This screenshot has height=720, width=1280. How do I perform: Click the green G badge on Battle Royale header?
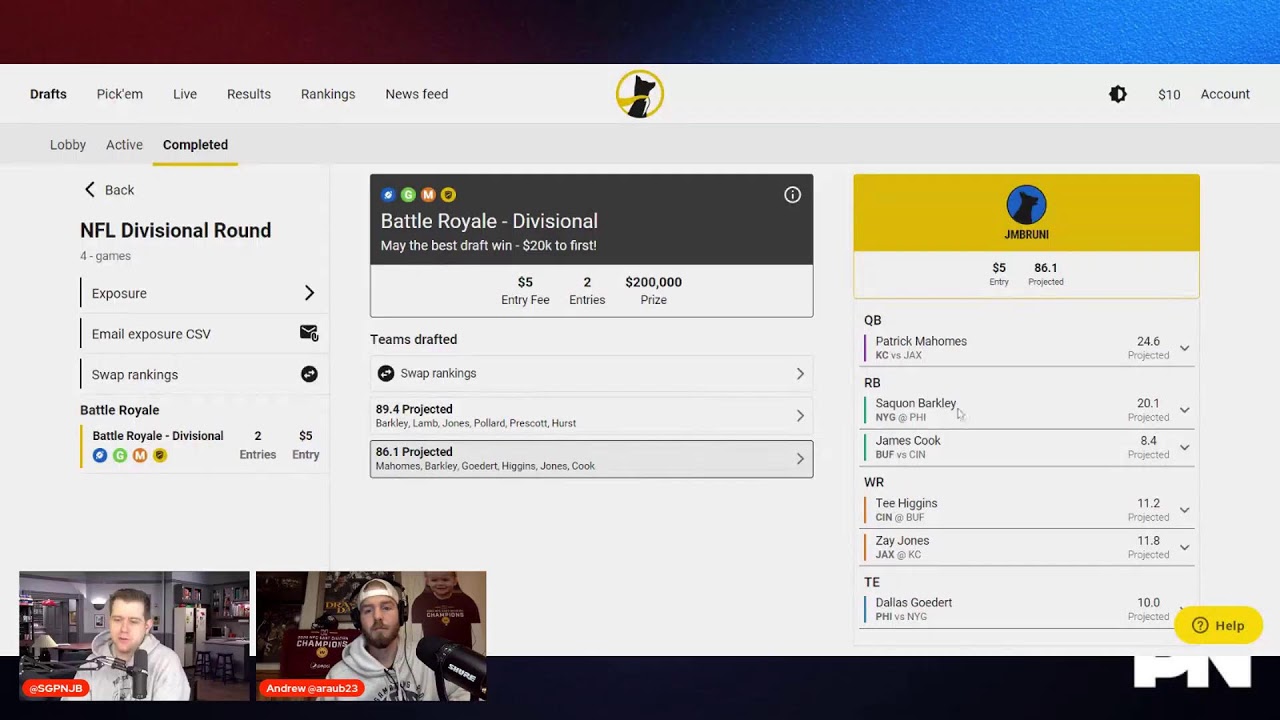click(408, 195)
